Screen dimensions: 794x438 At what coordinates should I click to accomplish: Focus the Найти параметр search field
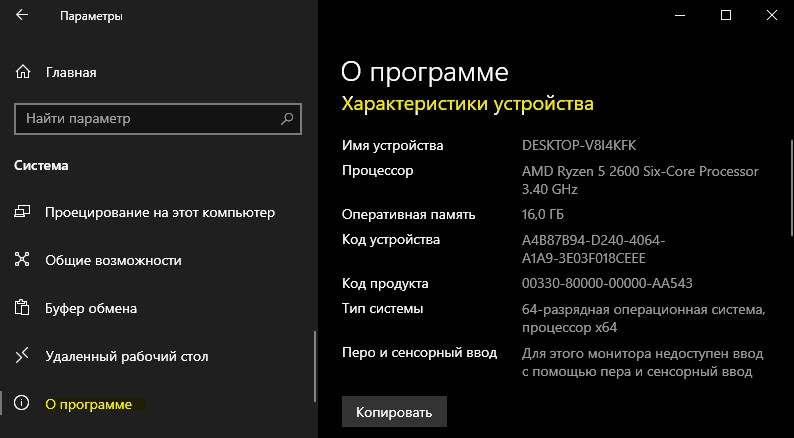pyautogui.click(x=158, y=119)
